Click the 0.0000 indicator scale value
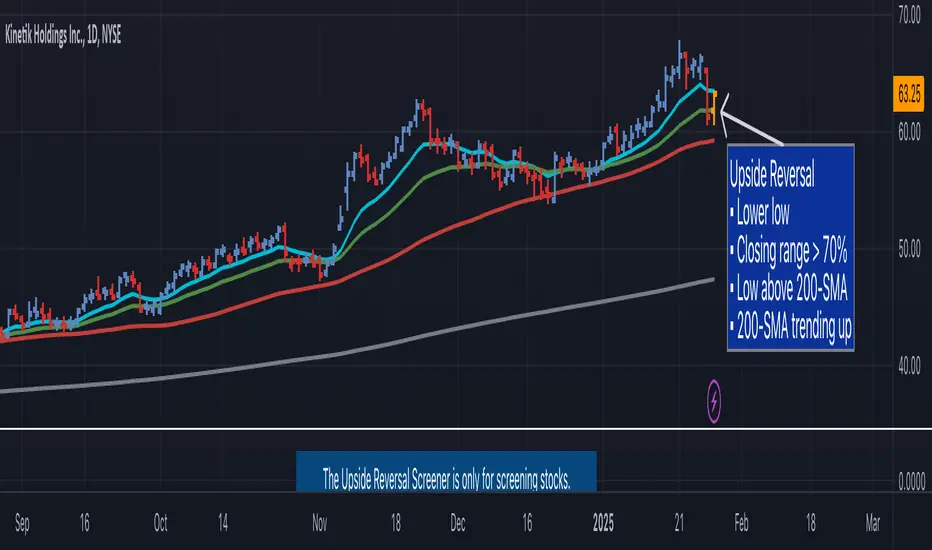Screen dimensions: 932x550 [x=911, y=481]
